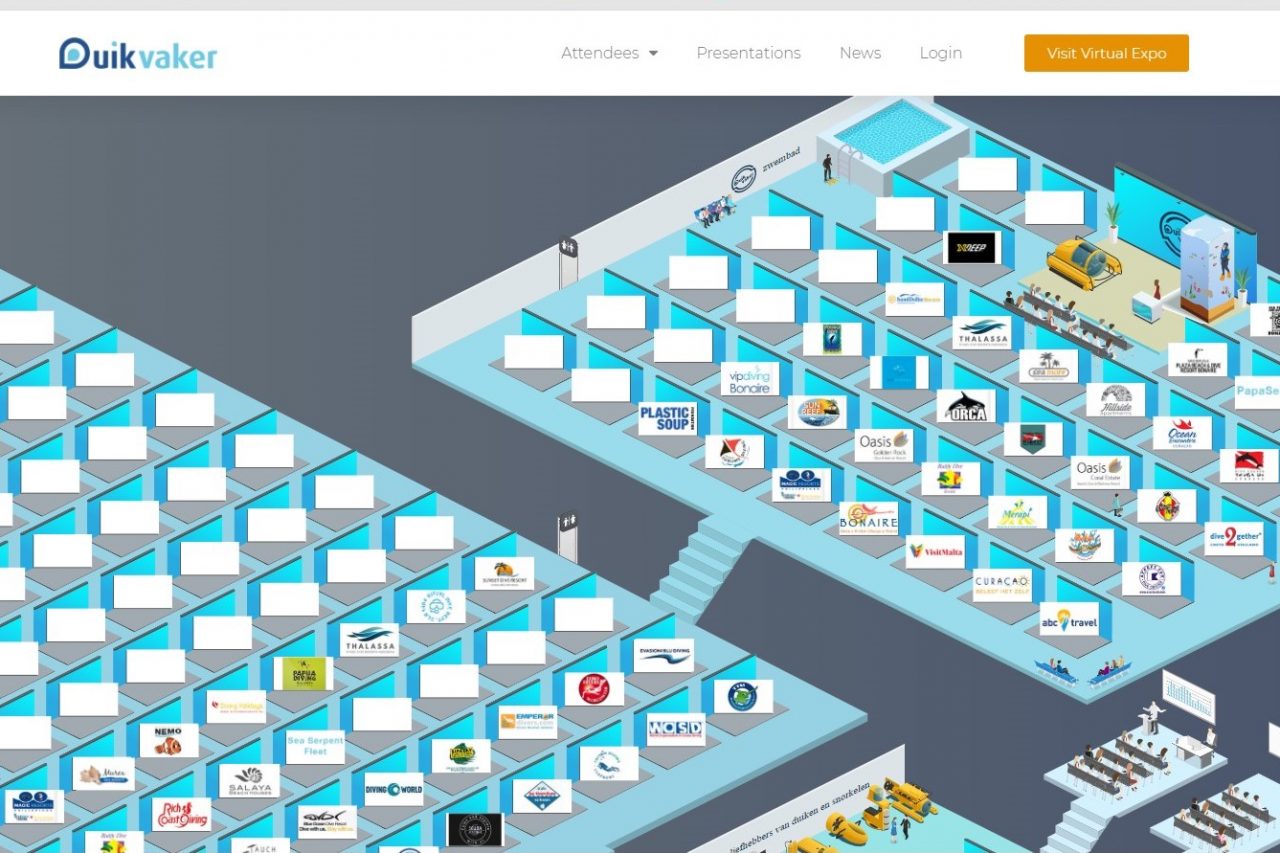The image size is (1280, 853).
Task: Click the swimming pool (zwembad)
Action: (x=893, y=135)
